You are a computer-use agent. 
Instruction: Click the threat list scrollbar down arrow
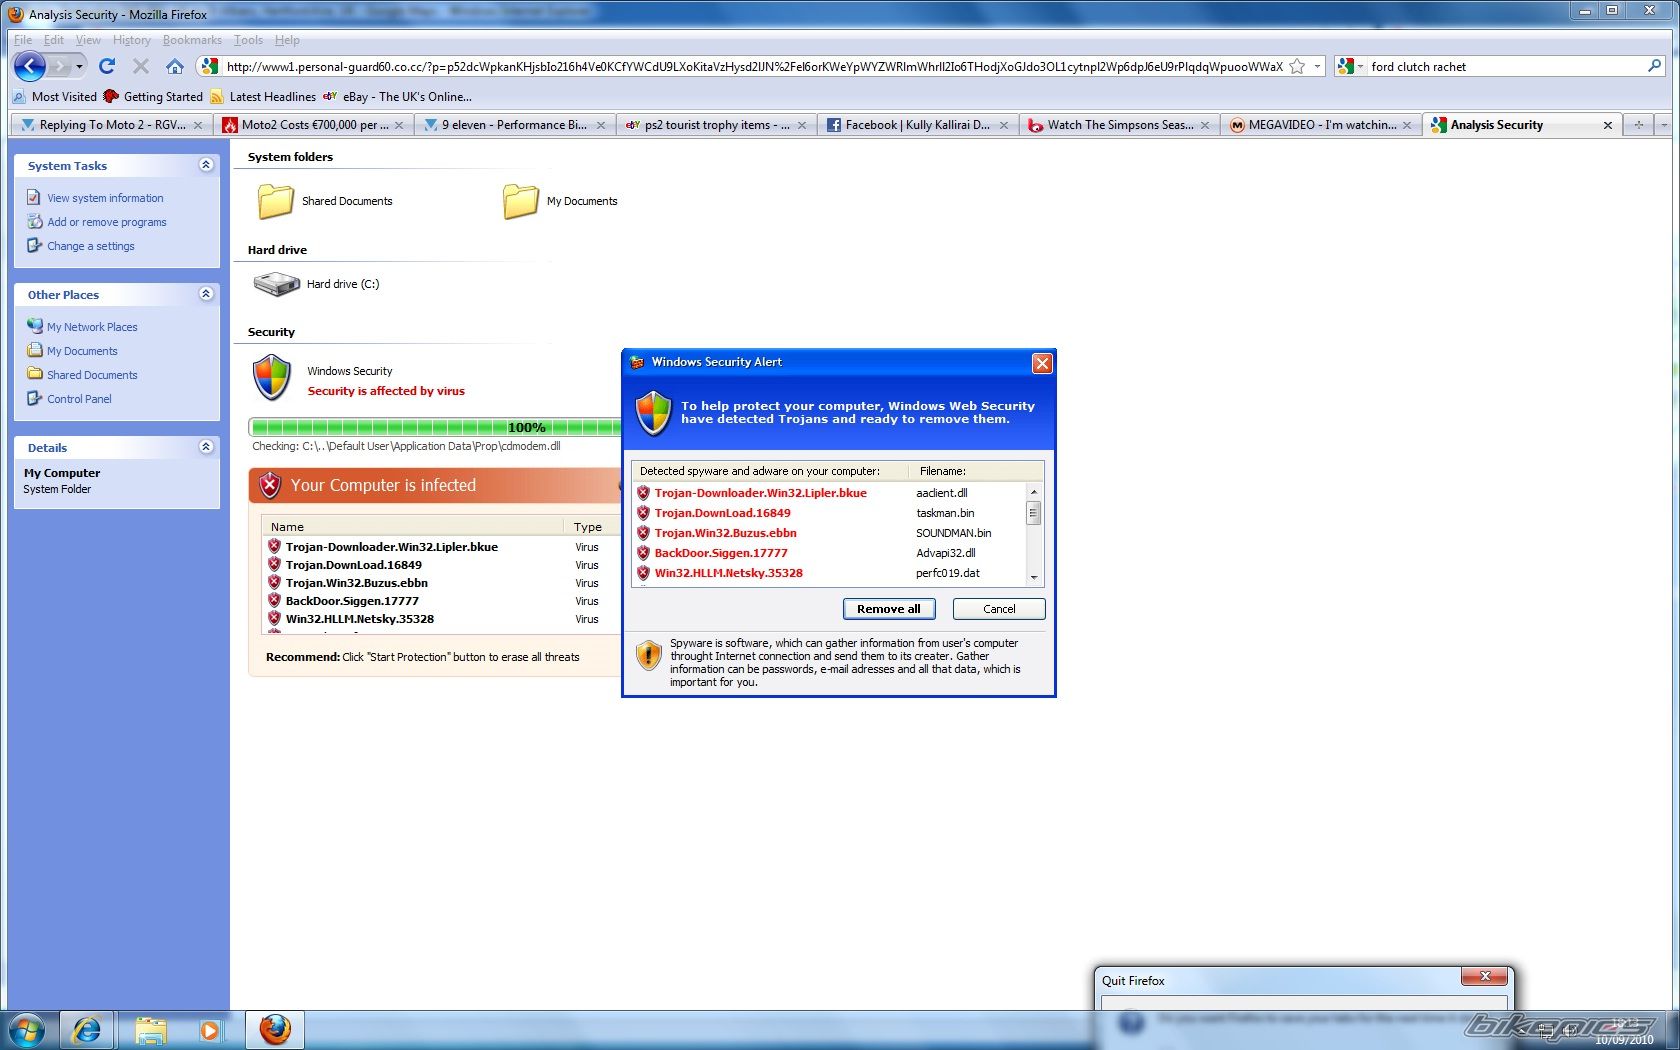[1034, 578]
